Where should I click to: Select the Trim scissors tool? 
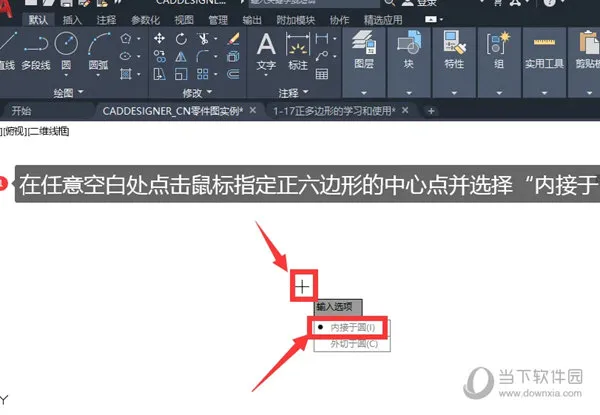[202, 39]
